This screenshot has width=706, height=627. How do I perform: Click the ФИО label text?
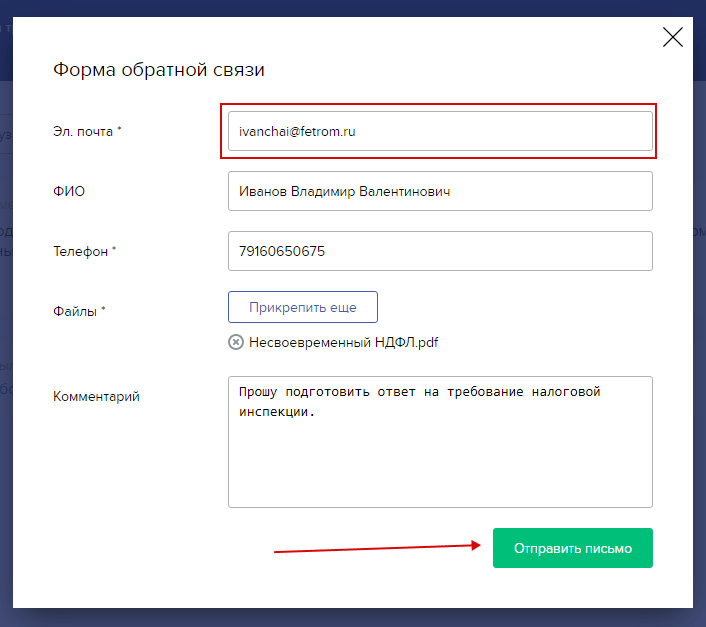point(68,191)
